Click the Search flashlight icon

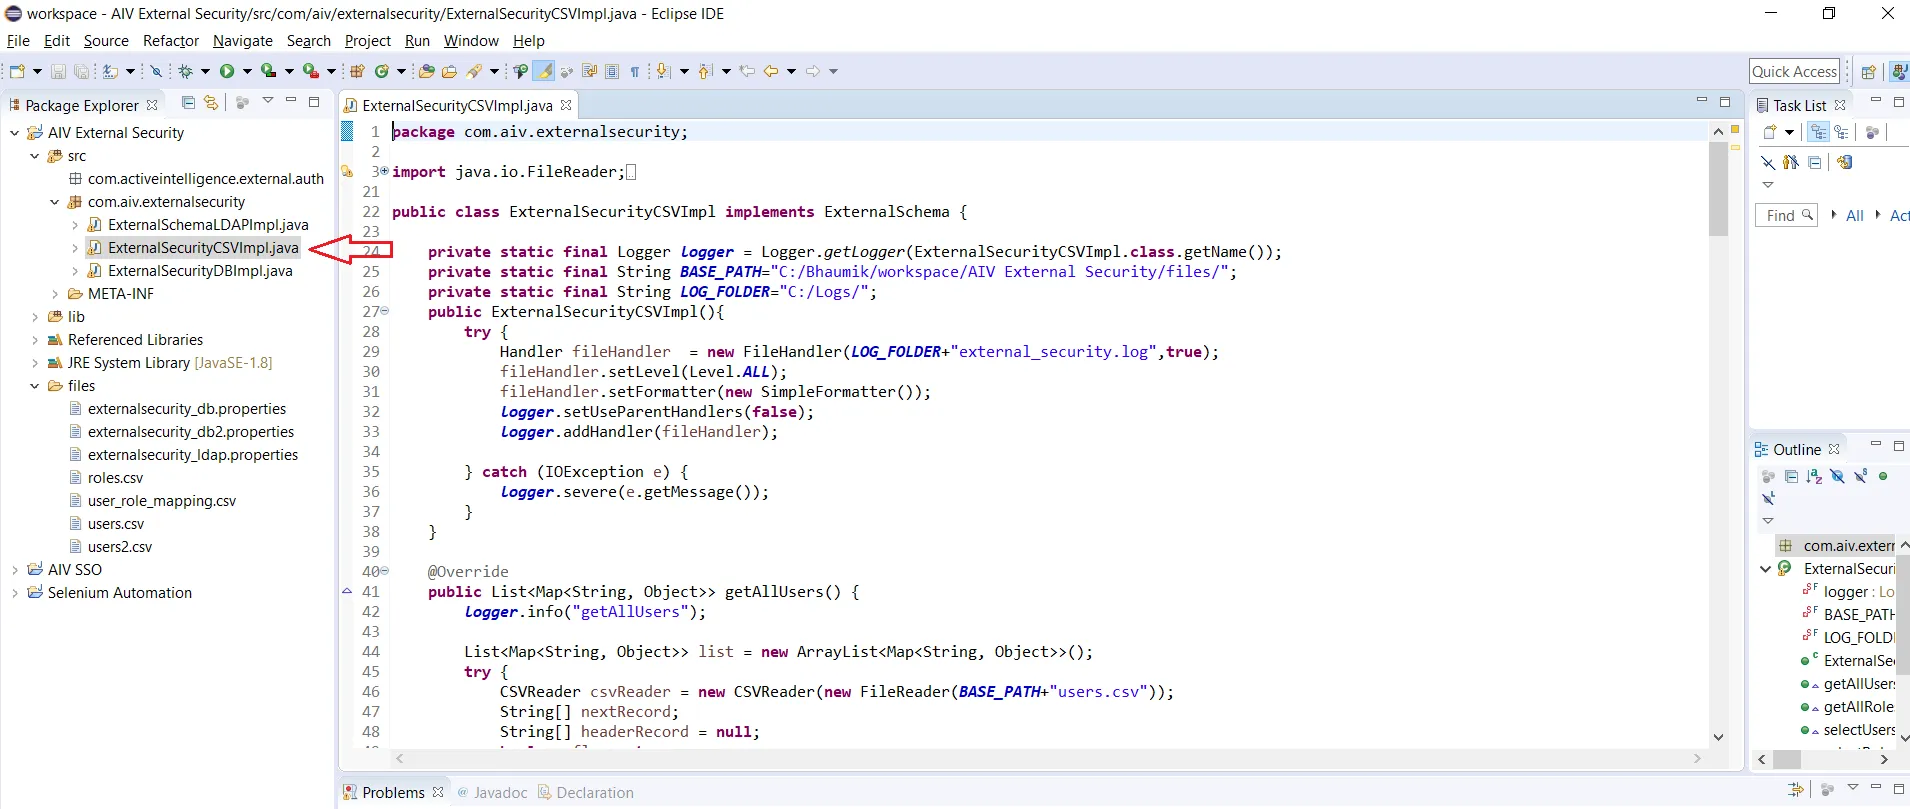[474, 71]
